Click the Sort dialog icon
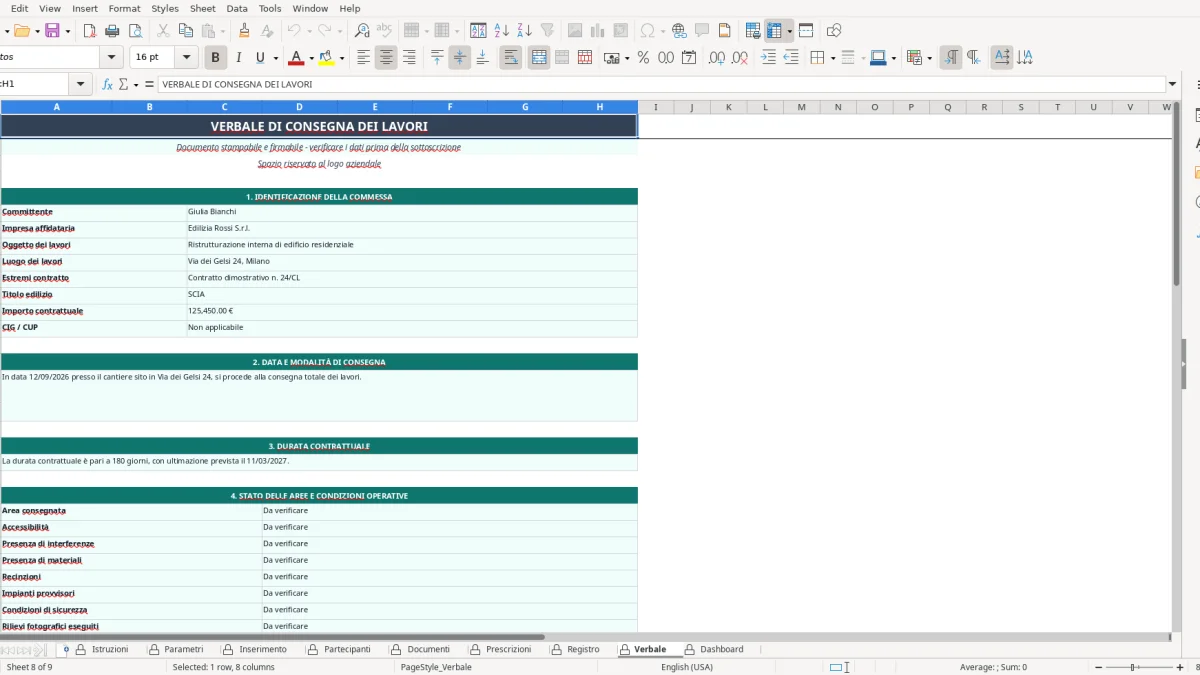The height and width of the screenshot is (675, 1200). coord(479,31)
